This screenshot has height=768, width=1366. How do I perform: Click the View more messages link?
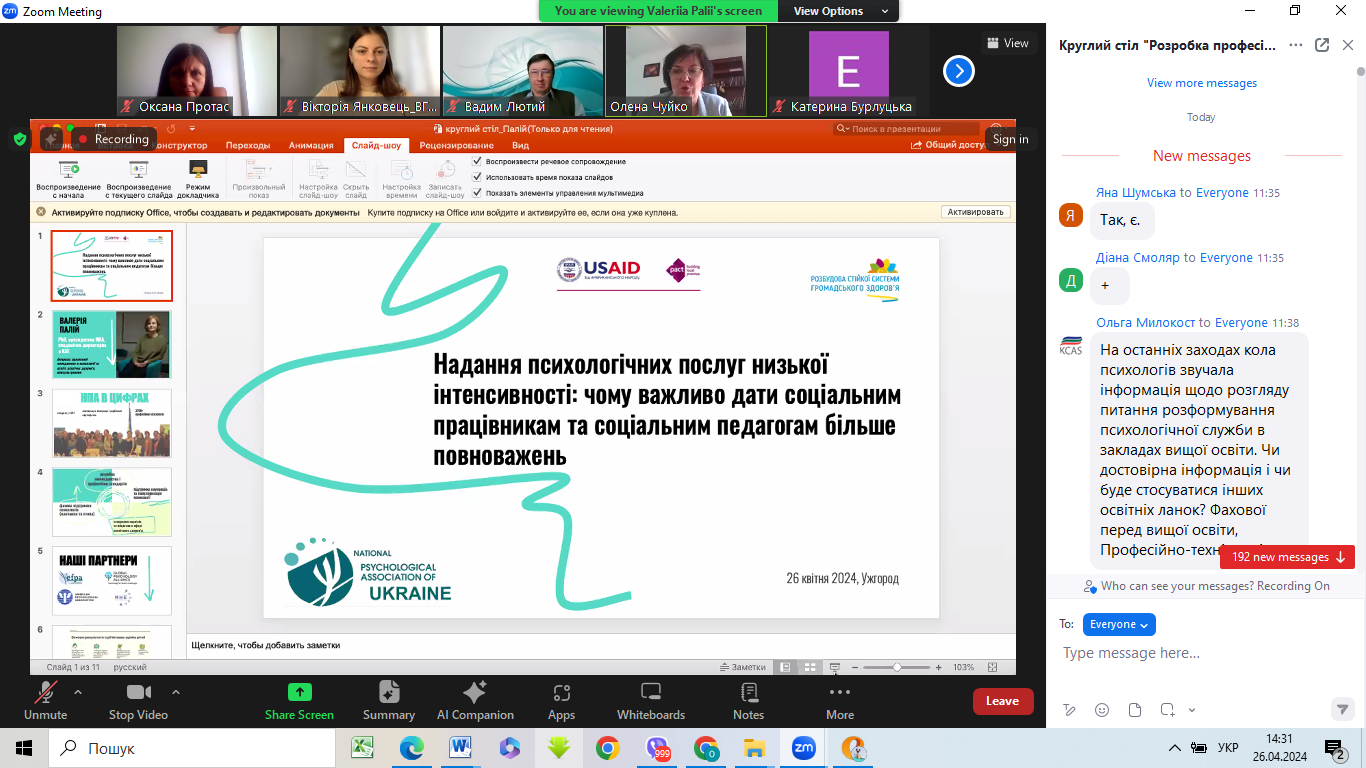[x=1201, y=83]
